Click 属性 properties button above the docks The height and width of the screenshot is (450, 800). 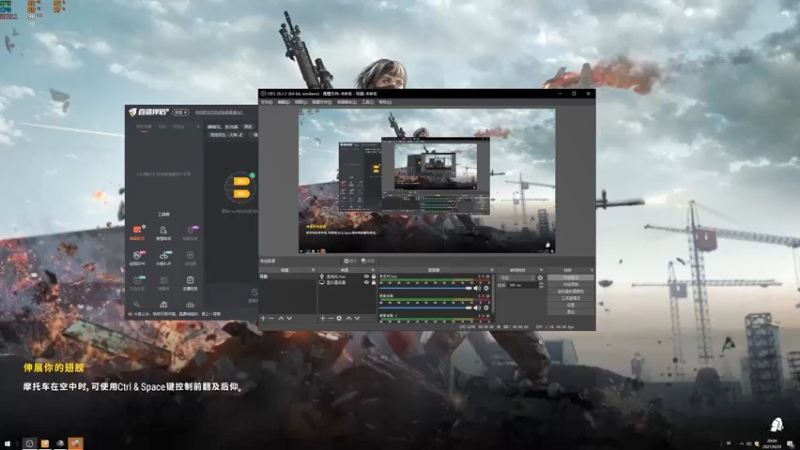pyautogui.click(x=351, y=261)
